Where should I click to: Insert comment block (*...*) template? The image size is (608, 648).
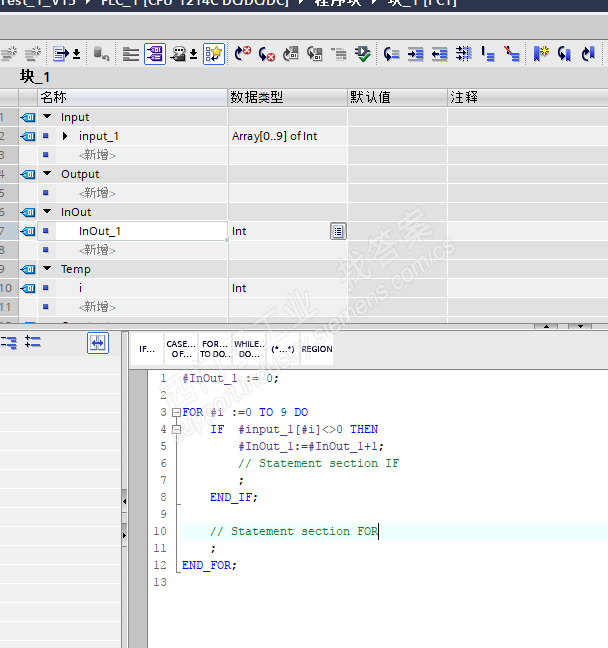(x=282, y=349)
